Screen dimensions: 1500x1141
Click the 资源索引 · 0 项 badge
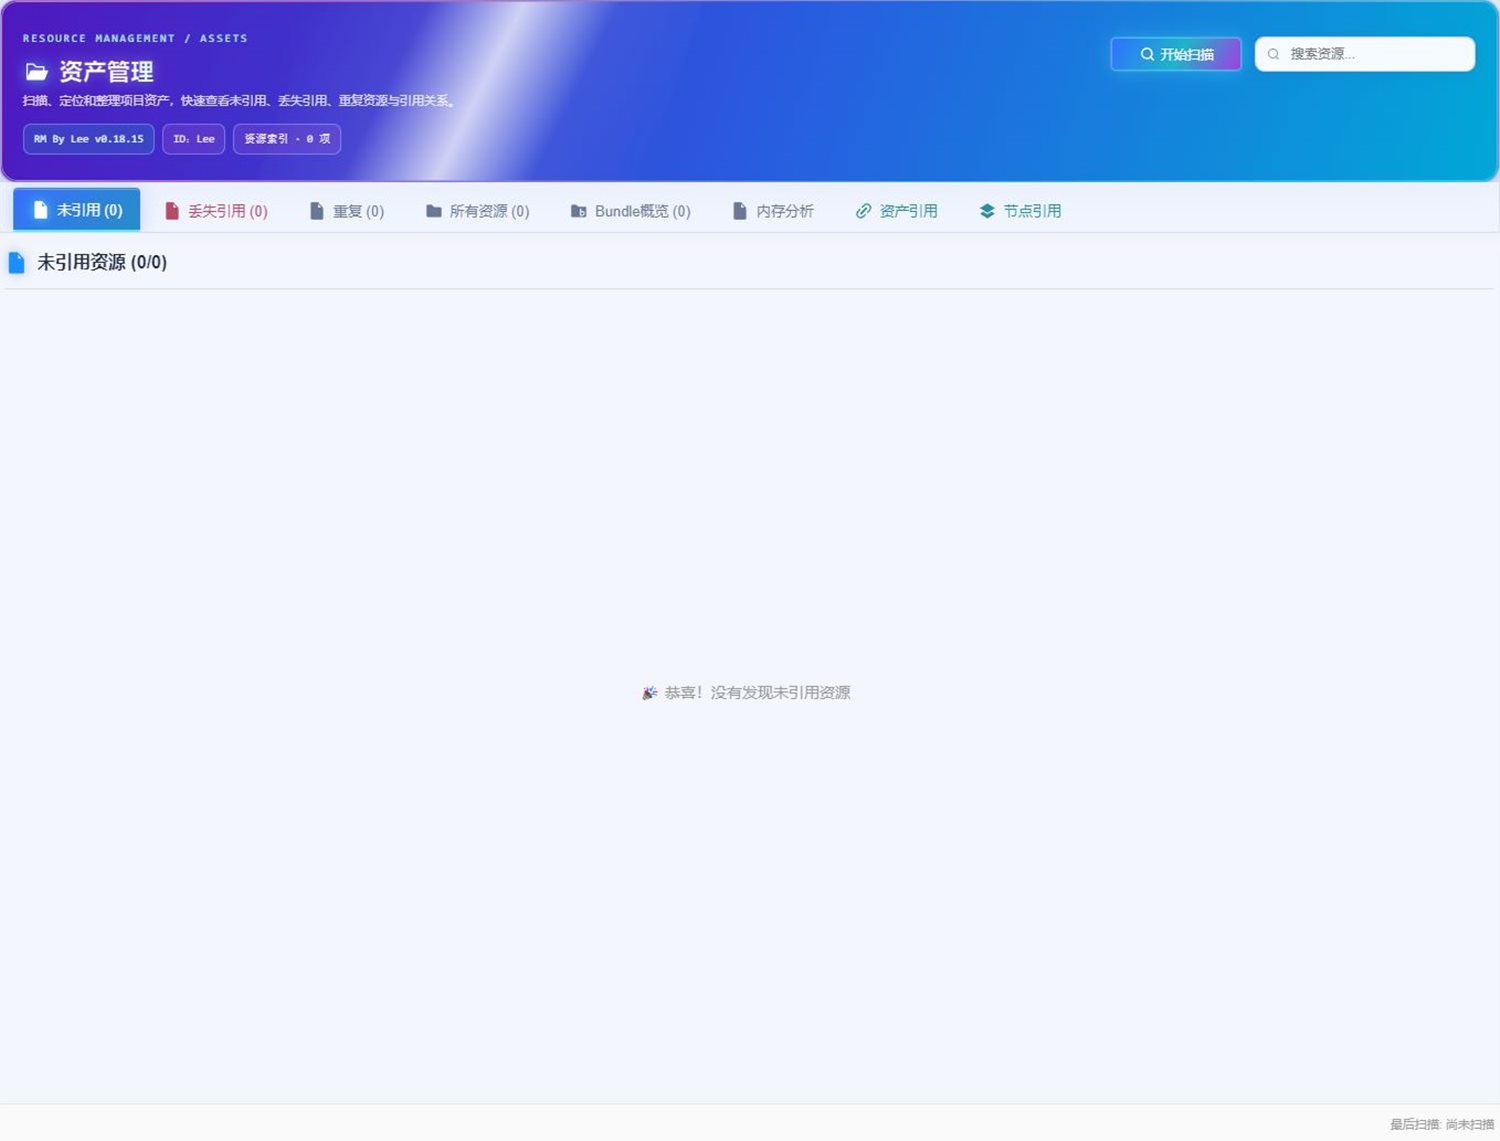click(287, 139)
